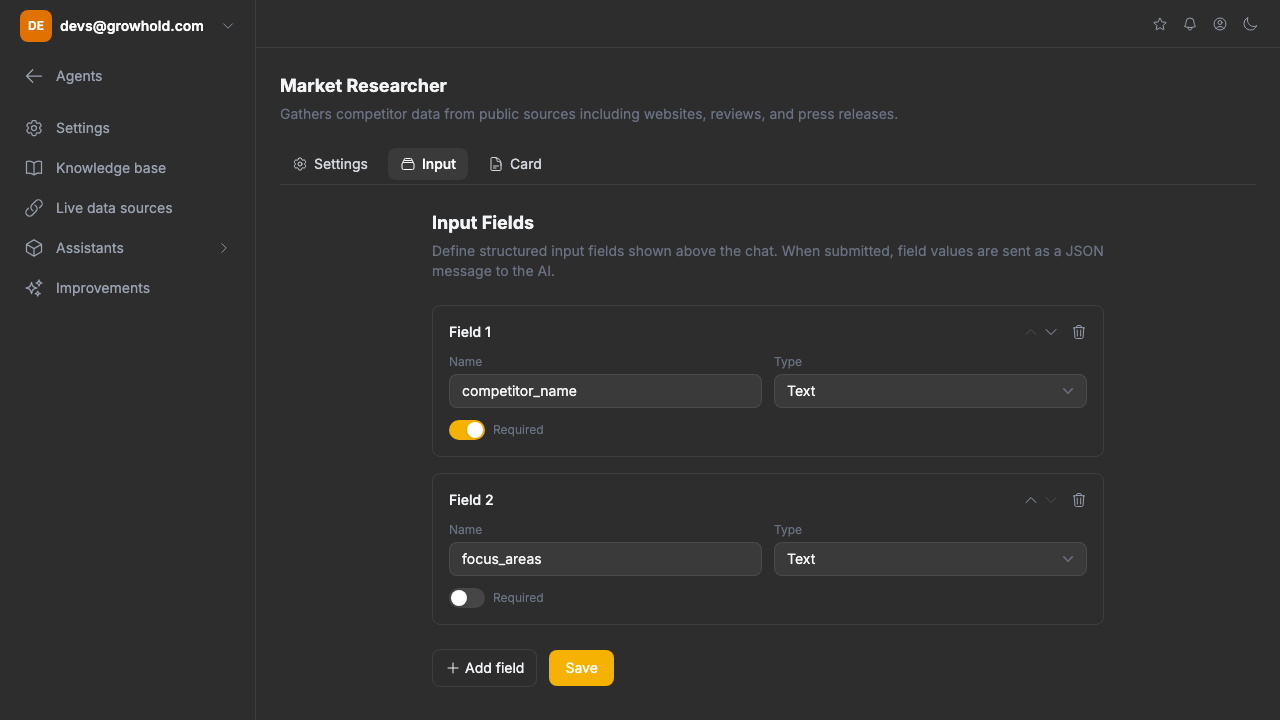Switch to dark mode with the moon icon
This screenshot has width=1280, height=720.
1250,24
